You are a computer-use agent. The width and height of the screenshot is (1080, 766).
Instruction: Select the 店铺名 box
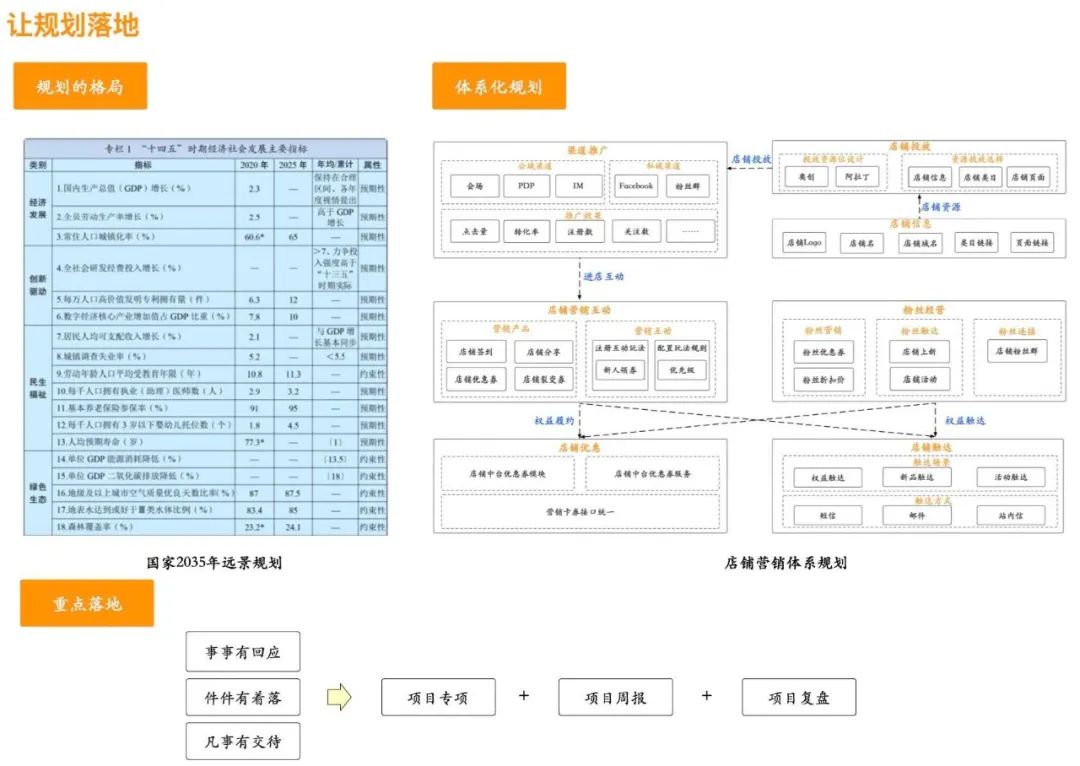[862, 242]
